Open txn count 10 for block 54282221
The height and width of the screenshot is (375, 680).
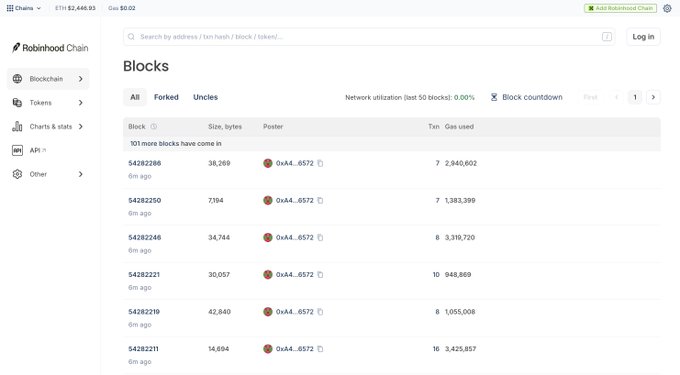436,275
